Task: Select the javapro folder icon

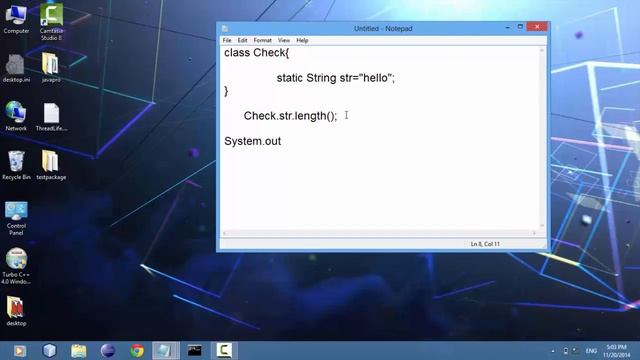Action: pos(51,67)
